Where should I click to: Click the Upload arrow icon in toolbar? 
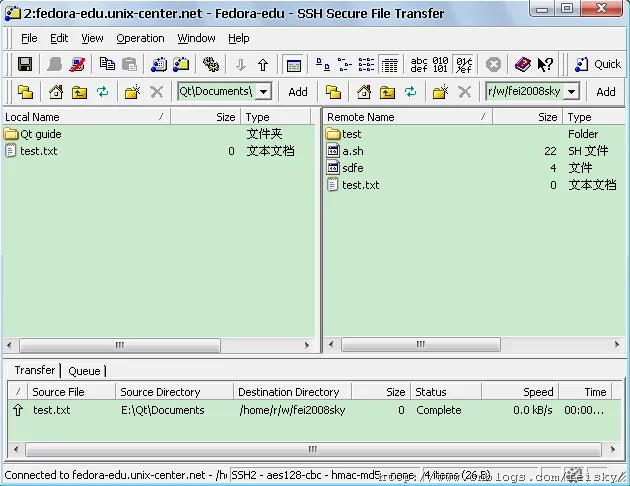coord(263,64)
